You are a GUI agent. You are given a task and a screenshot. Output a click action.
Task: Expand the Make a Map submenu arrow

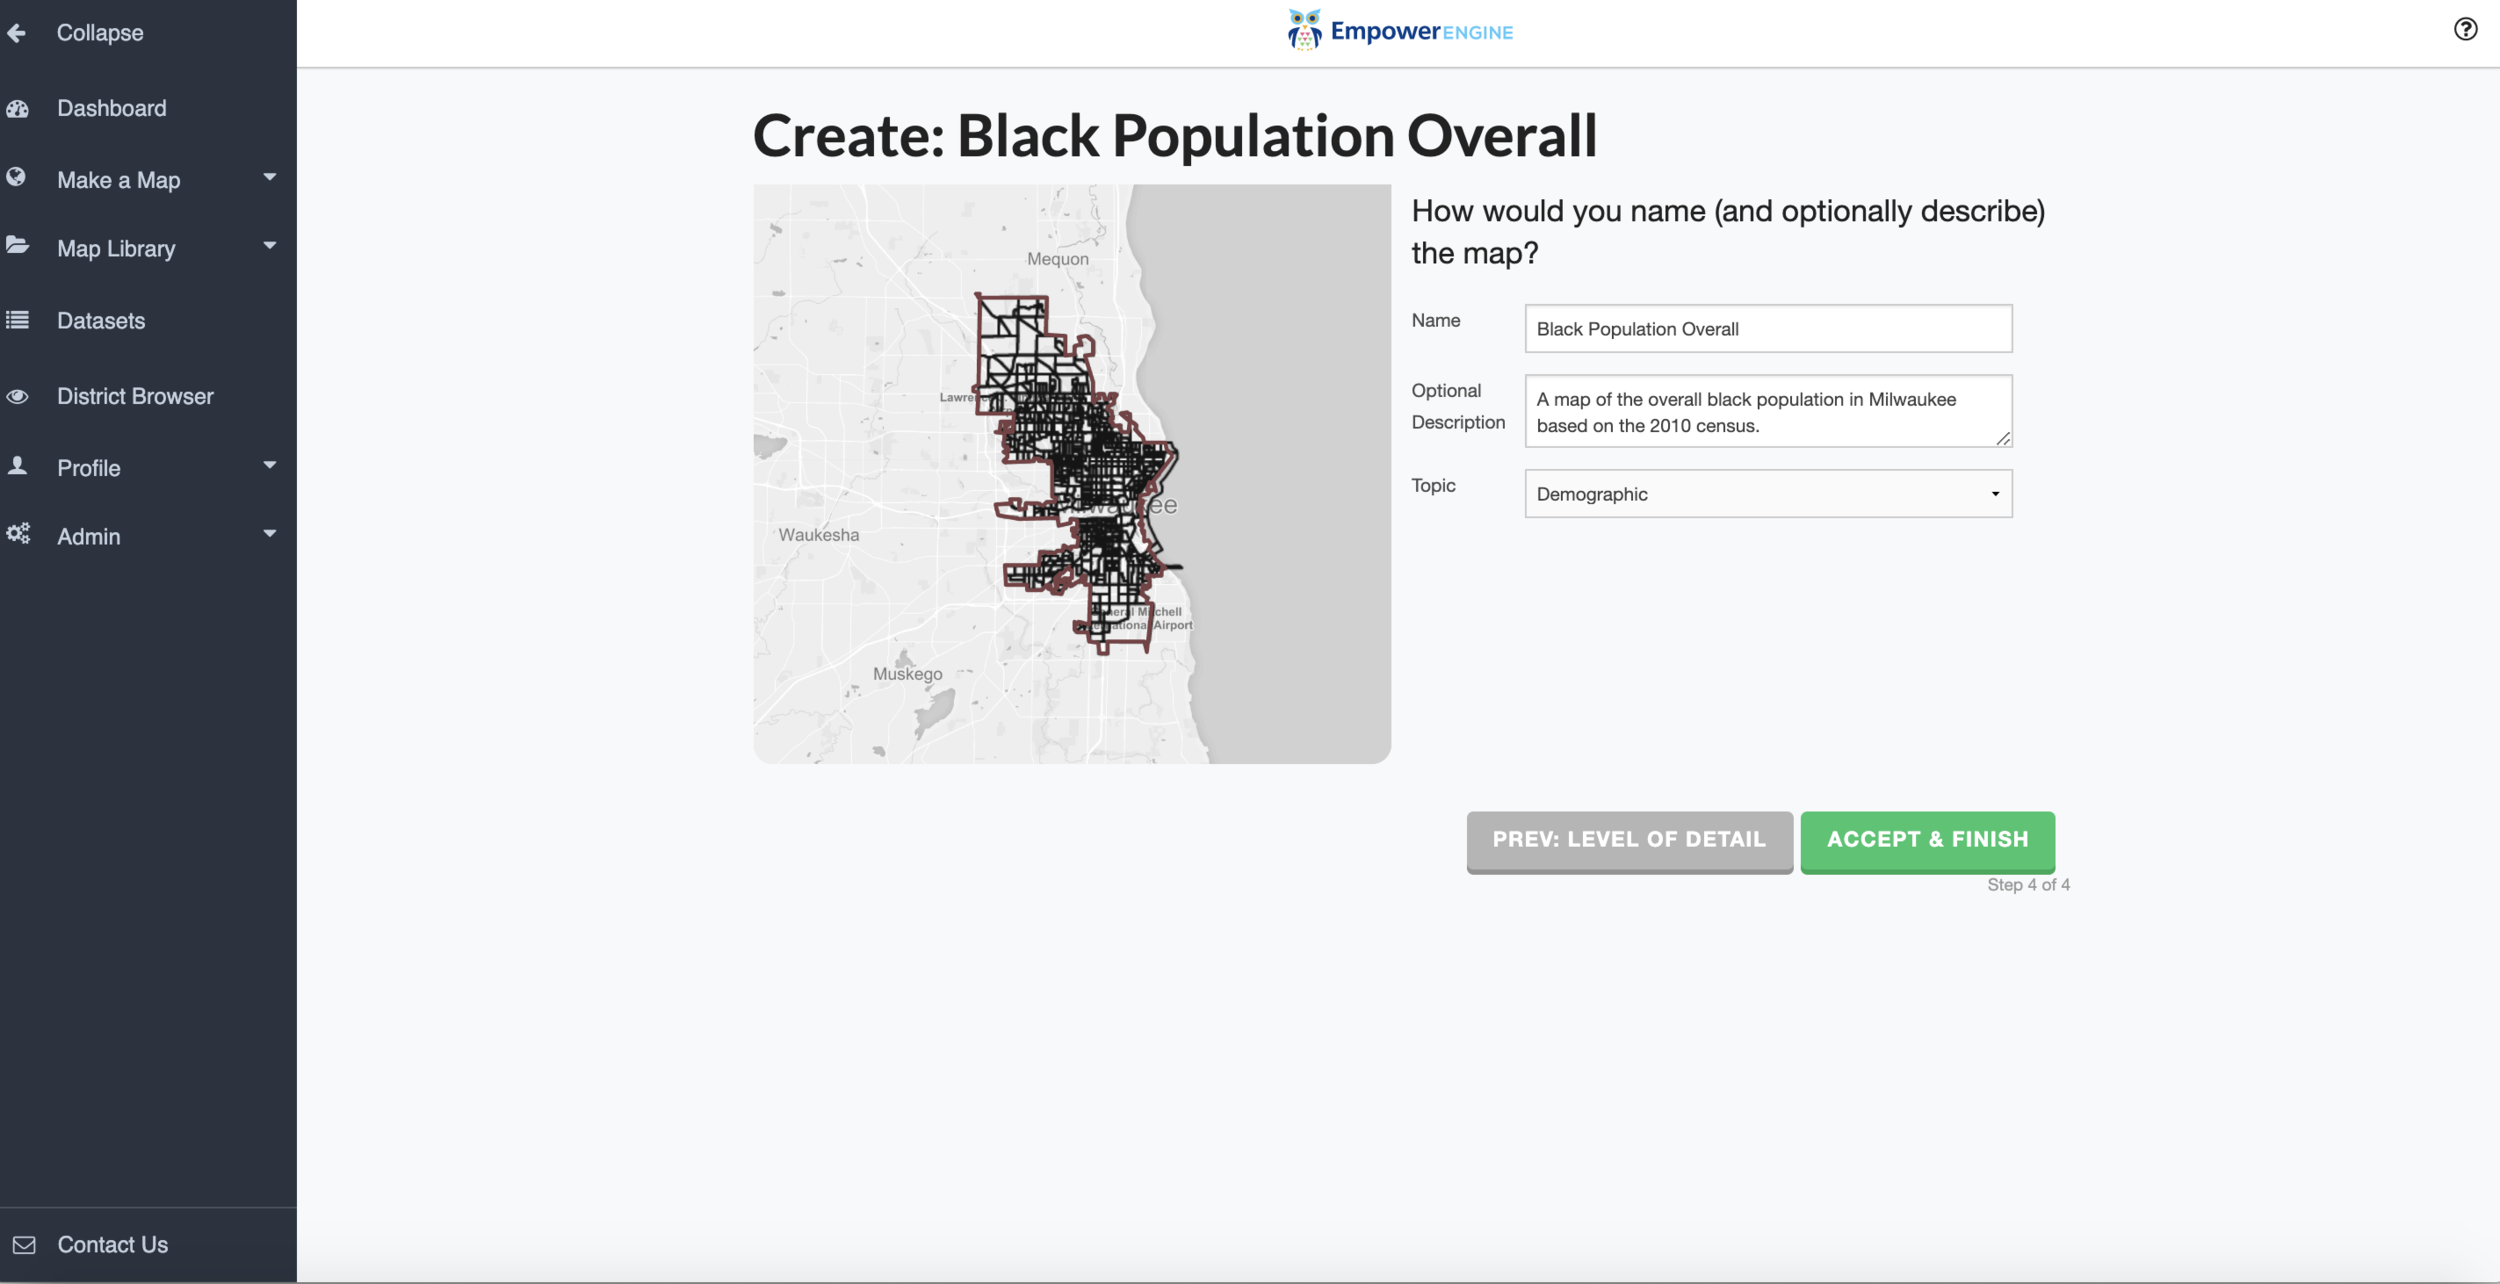pos(269,178)
